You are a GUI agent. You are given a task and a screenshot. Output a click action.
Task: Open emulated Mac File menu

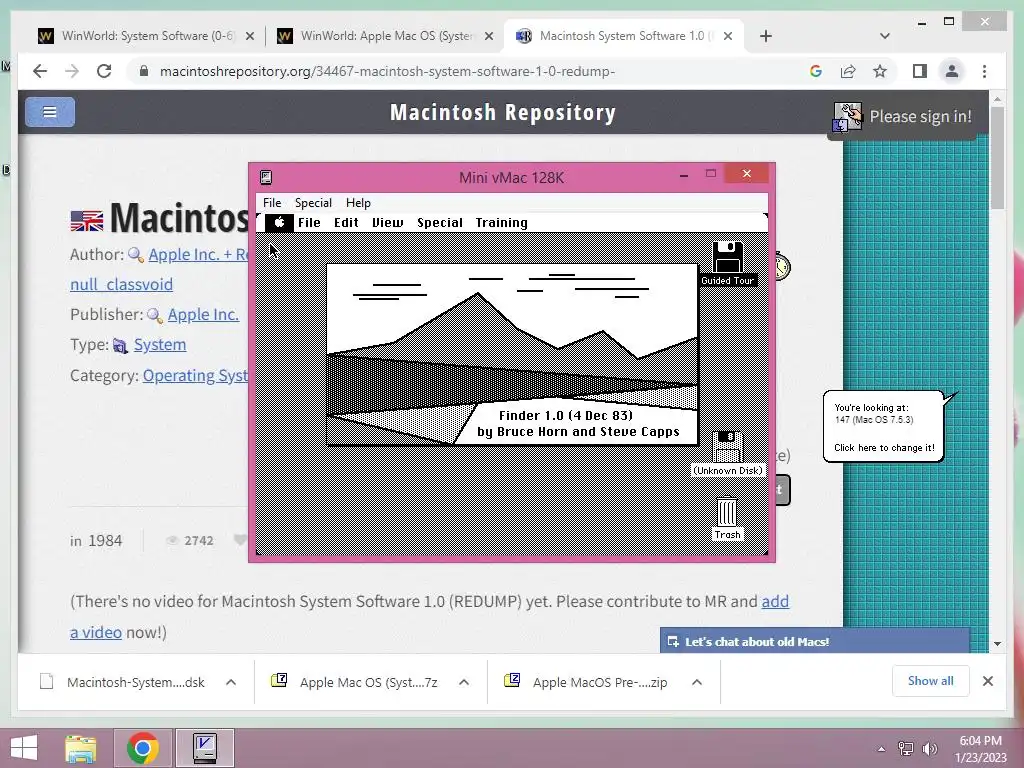[309, 223]
